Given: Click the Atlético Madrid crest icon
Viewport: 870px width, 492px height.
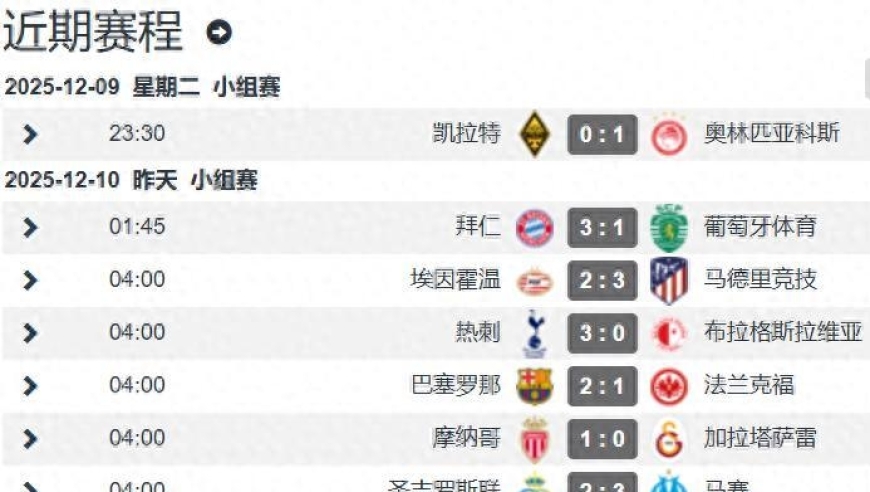Looking at the screenshot, I should [x=667, y=280].
